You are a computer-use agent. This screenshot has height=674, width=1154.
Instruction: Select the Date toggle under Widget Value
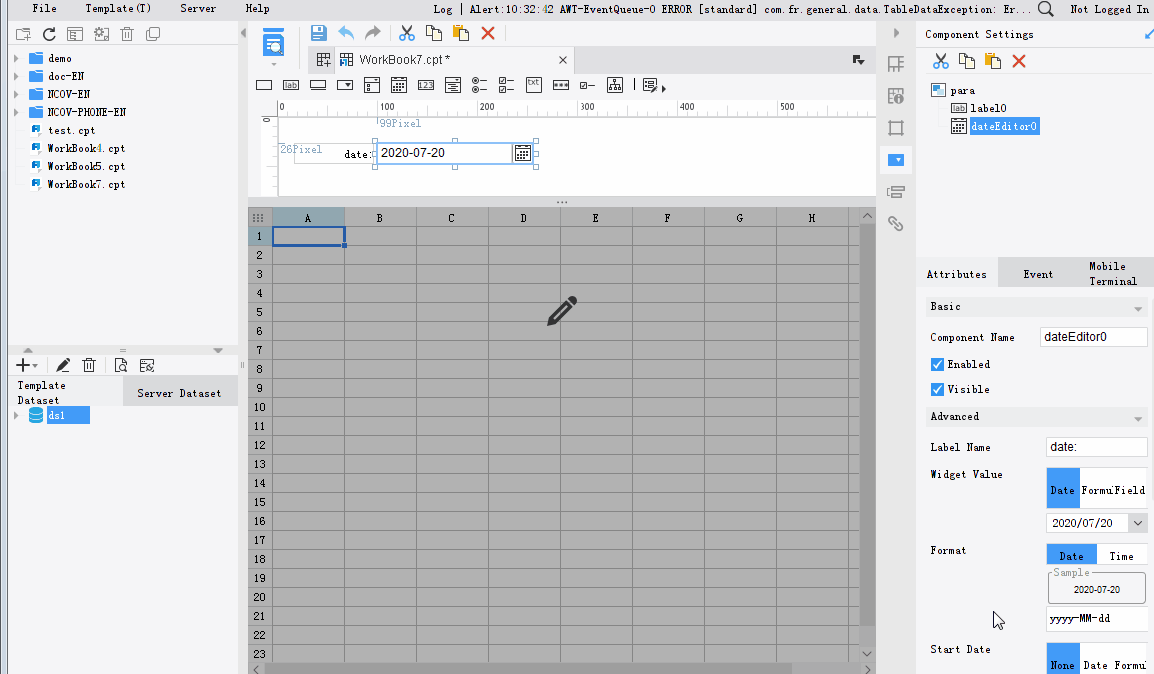[x=1063, y=489]
